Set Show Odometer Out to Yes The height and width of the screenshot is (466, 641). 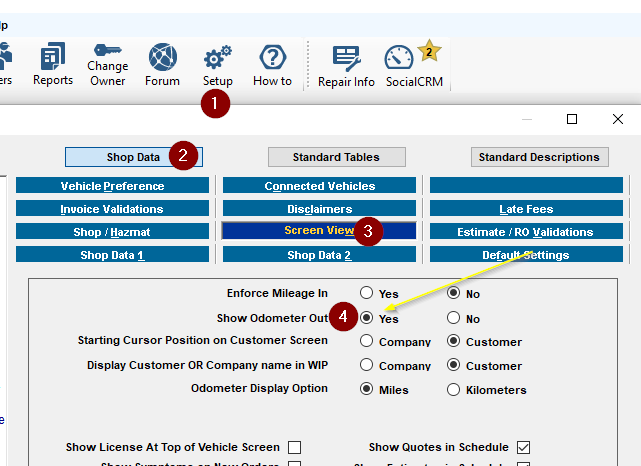(x=366, y=317)
